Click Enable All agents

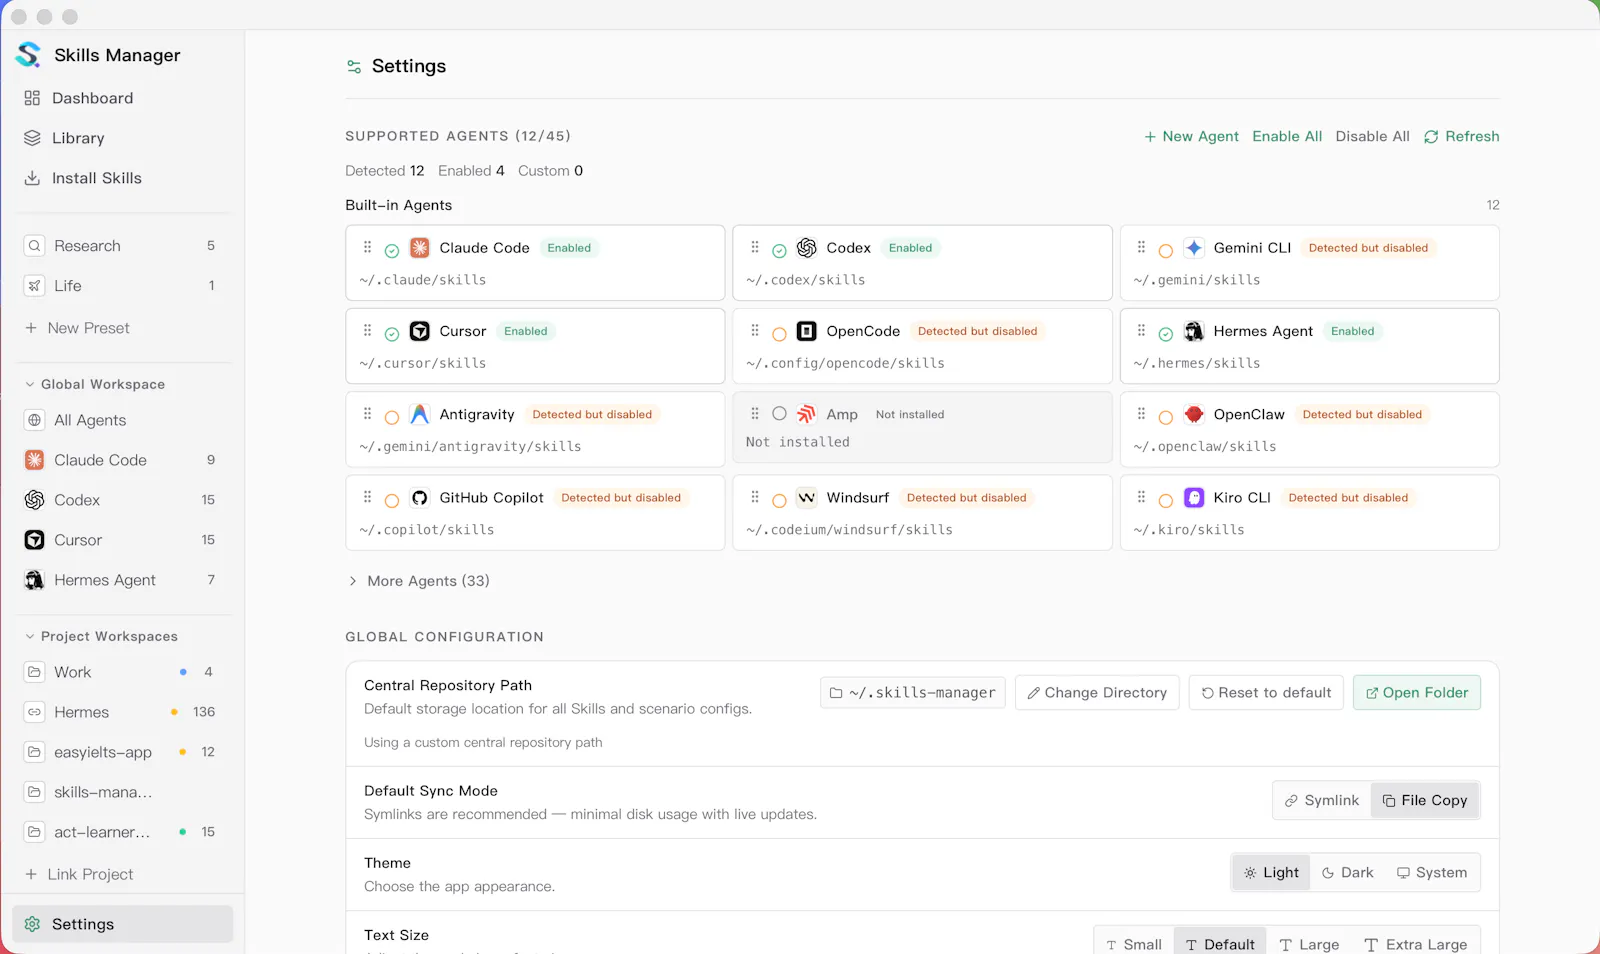click(1287, 136)
